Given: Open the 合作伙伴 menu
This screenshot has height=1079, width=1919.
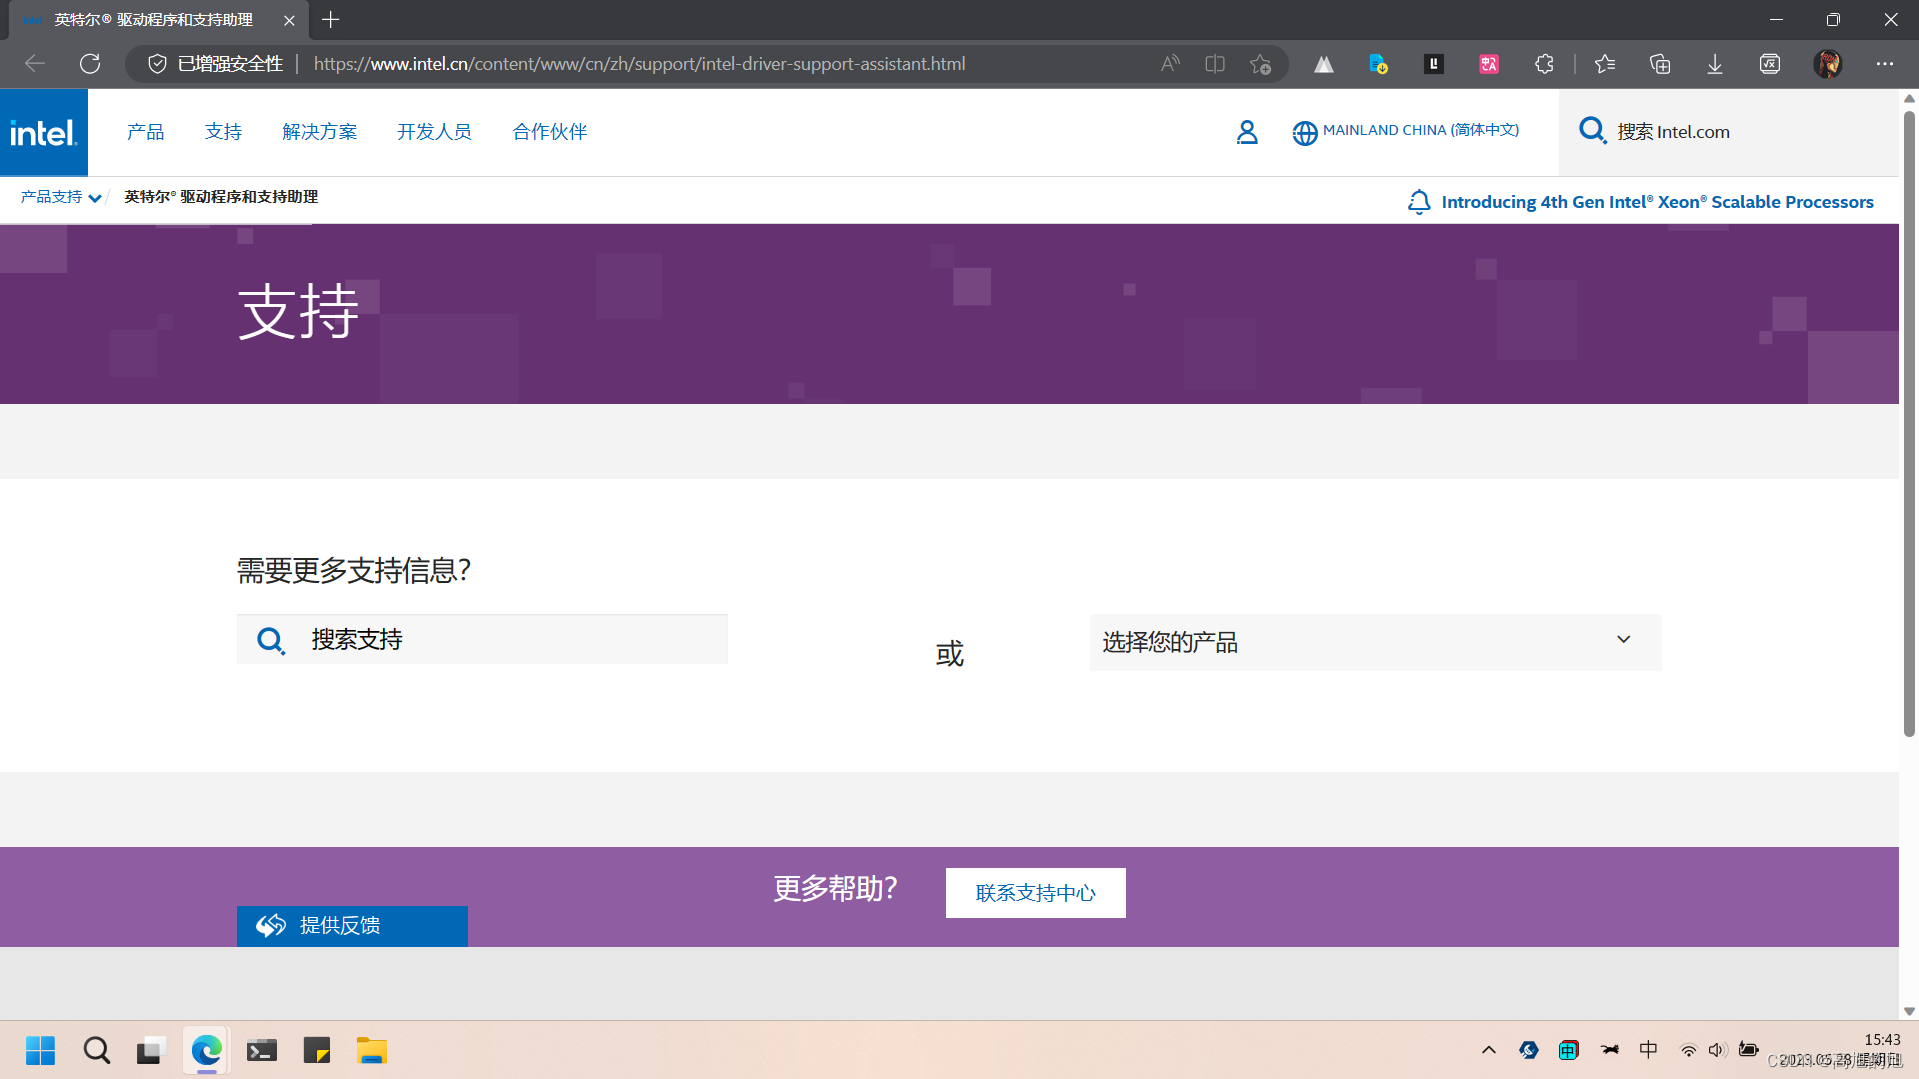Looking at the screenshot, I should tap(550, 132).
